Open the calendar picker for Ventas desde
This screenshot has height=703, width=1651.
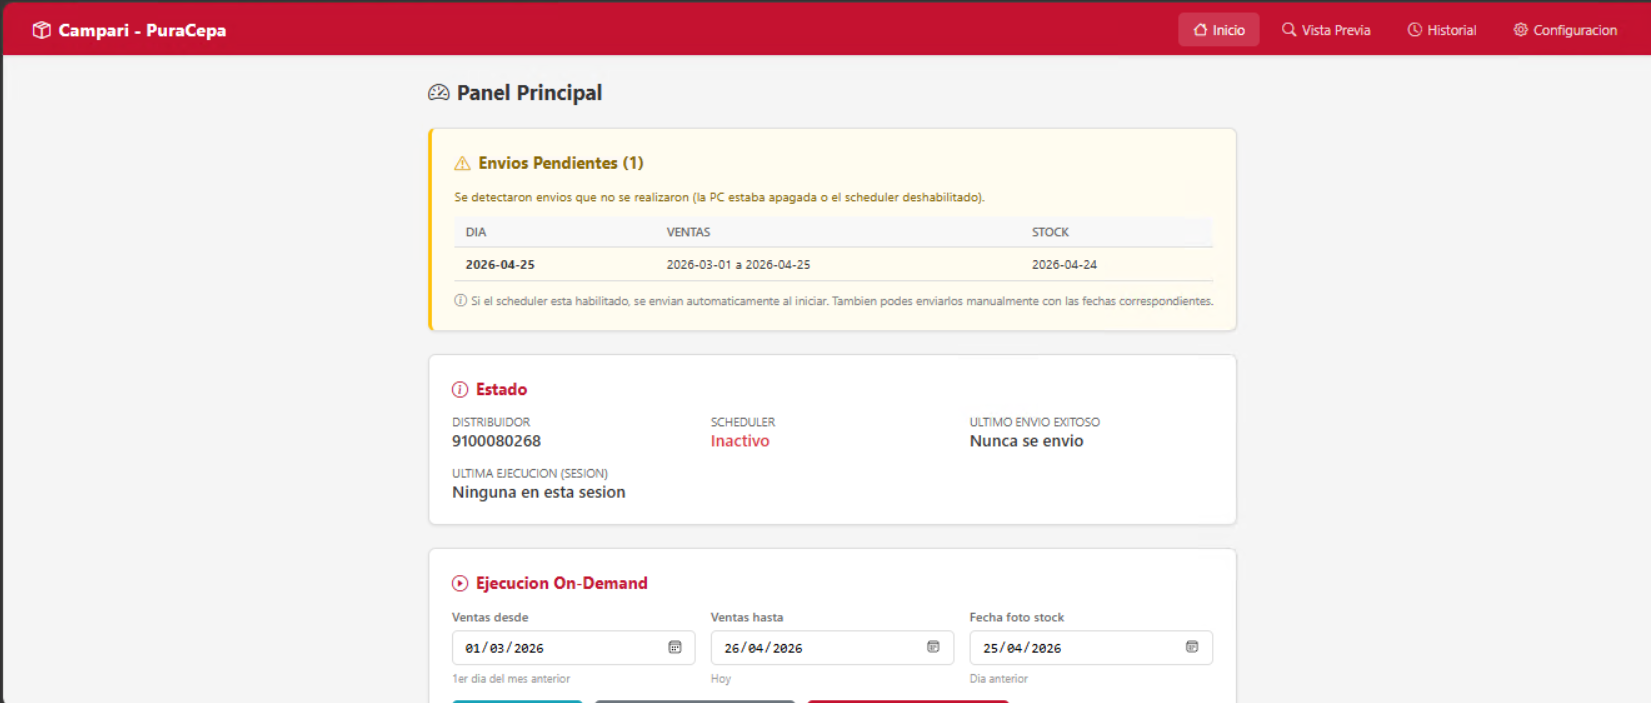675,647
